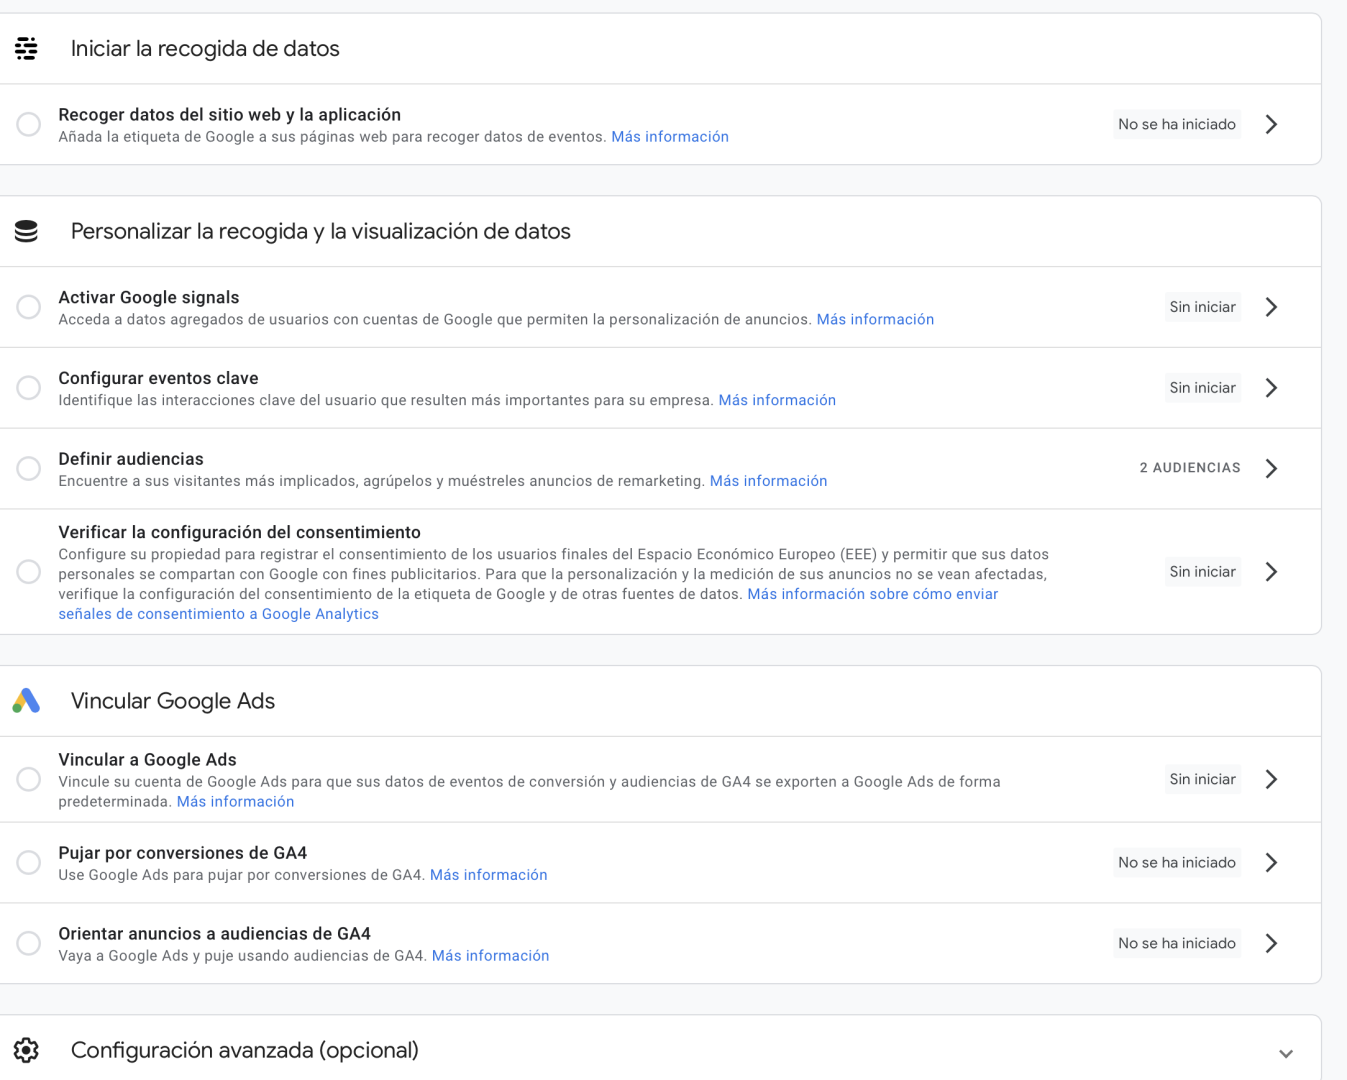This screenshot has width=1347, height=1080.
Task: Open Más información link for Recoger datos
Action: pos(670,137)
